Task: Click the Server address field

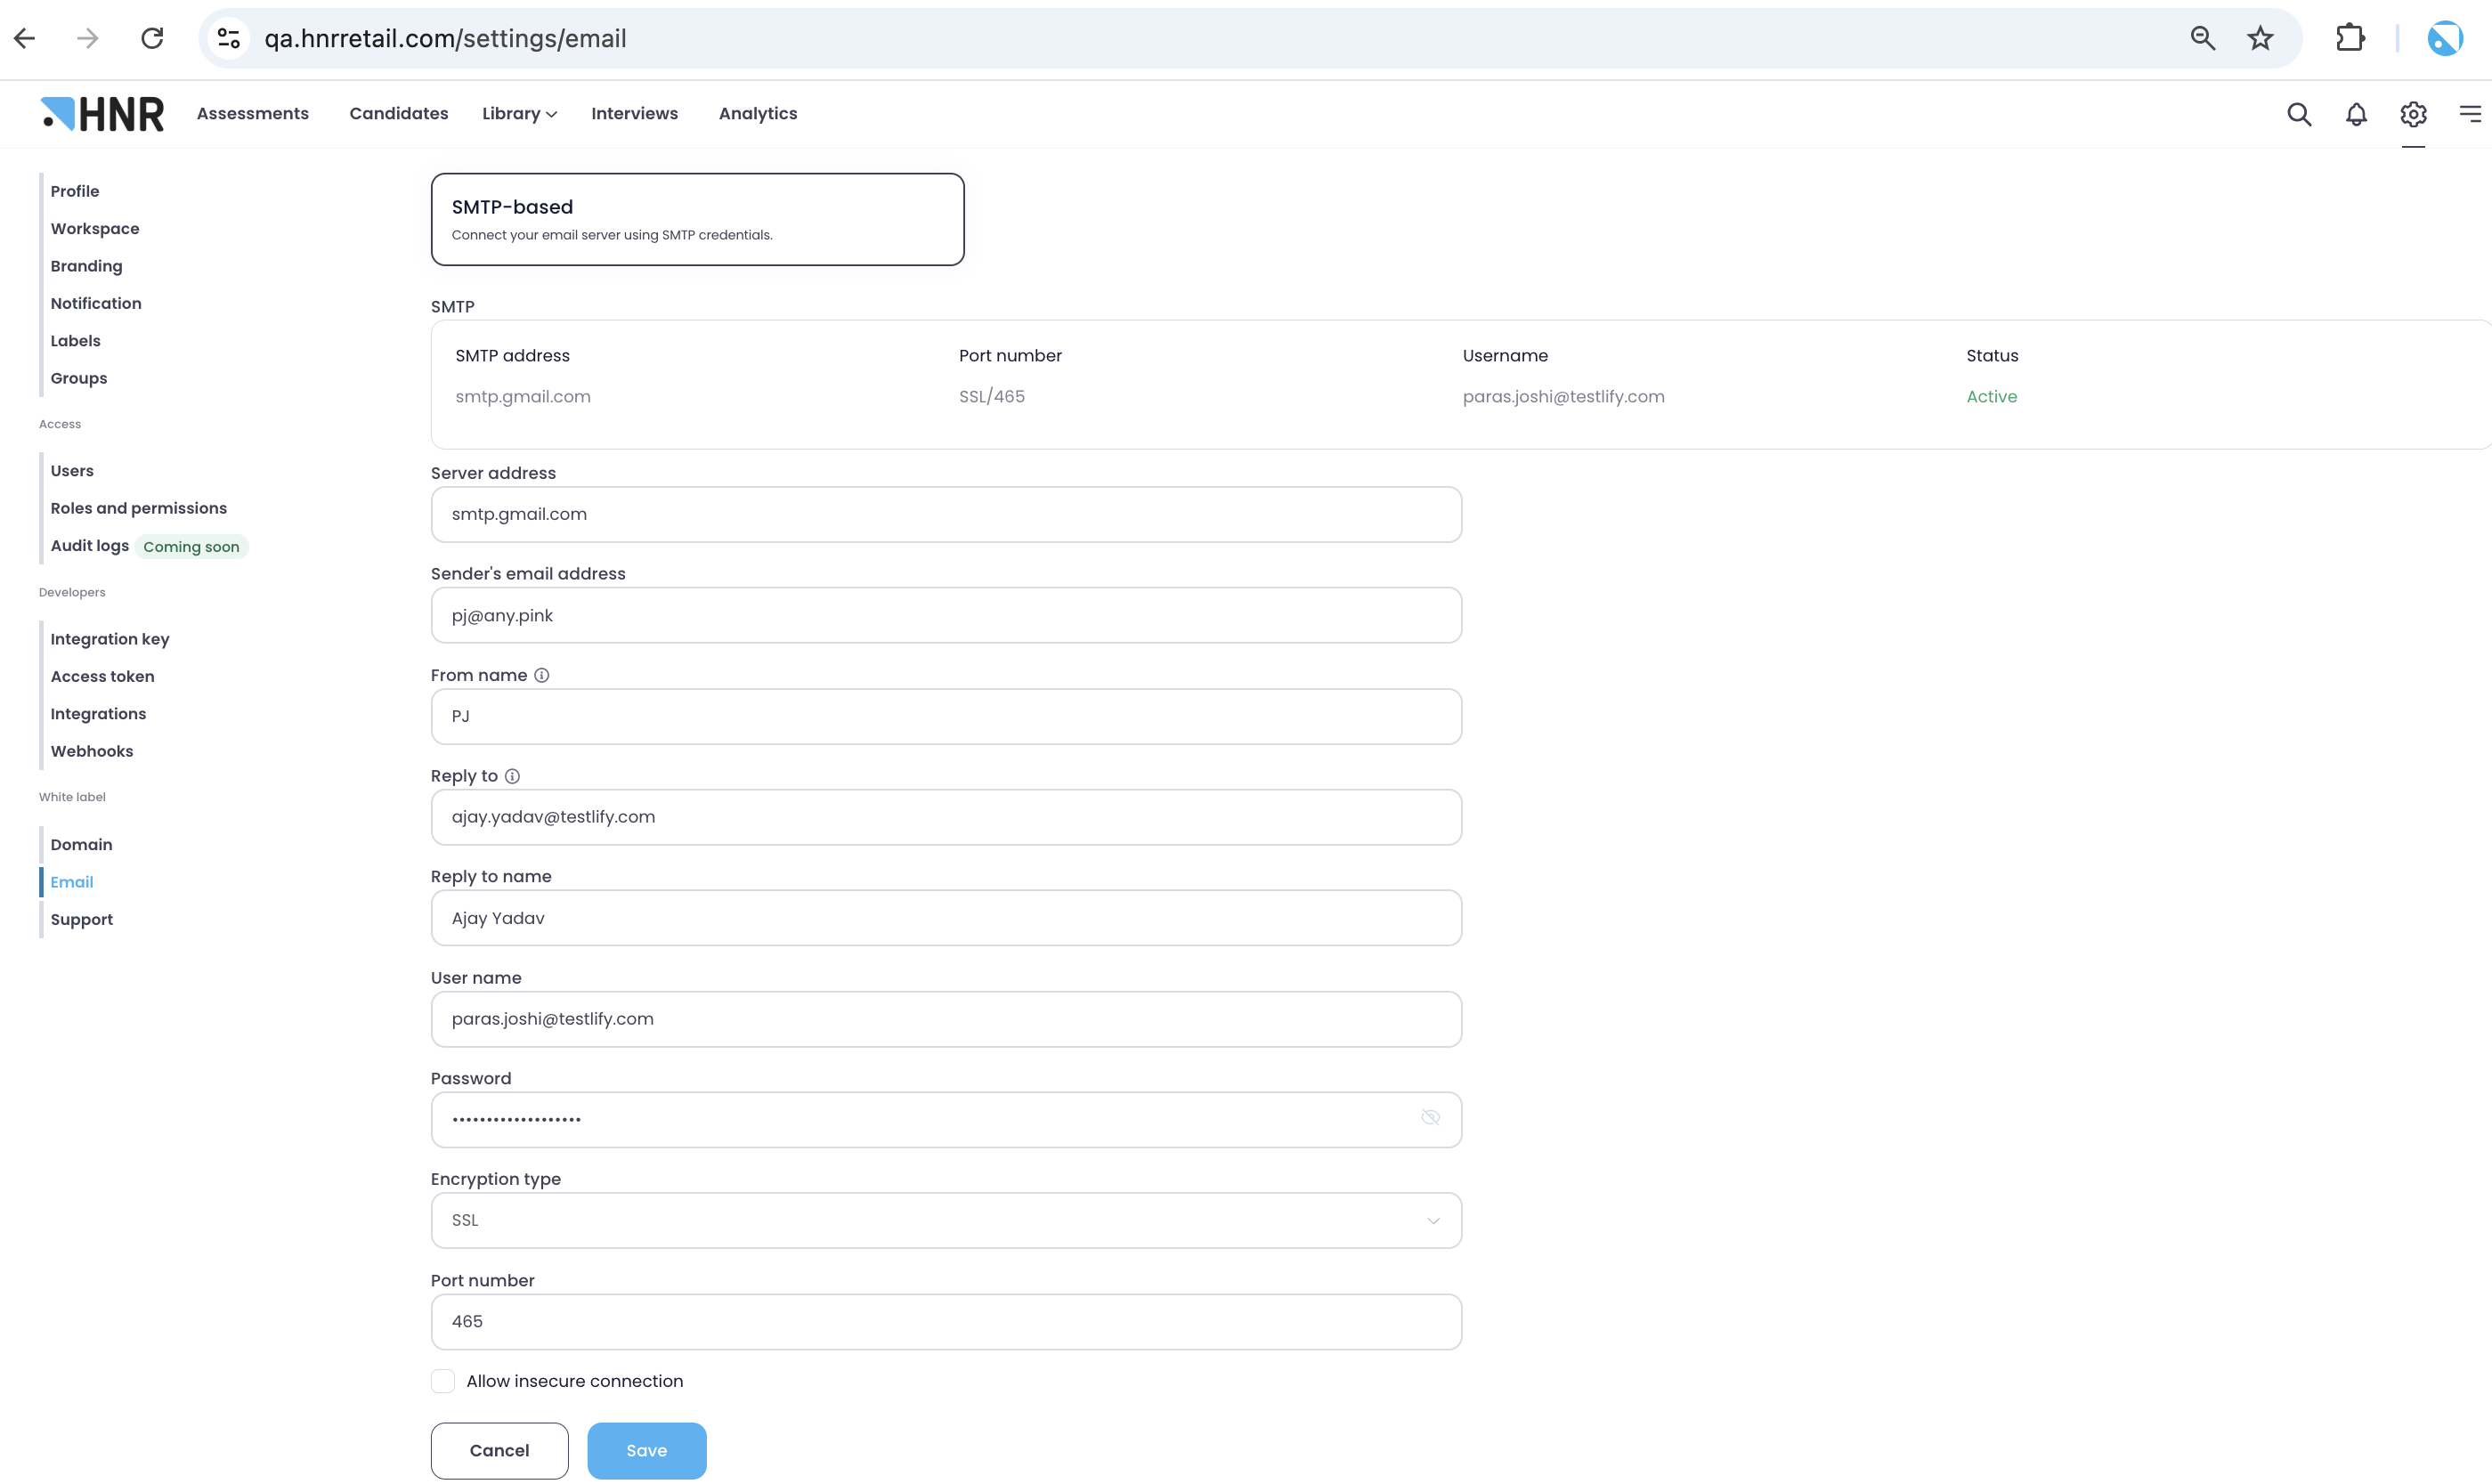Action: 946,515
